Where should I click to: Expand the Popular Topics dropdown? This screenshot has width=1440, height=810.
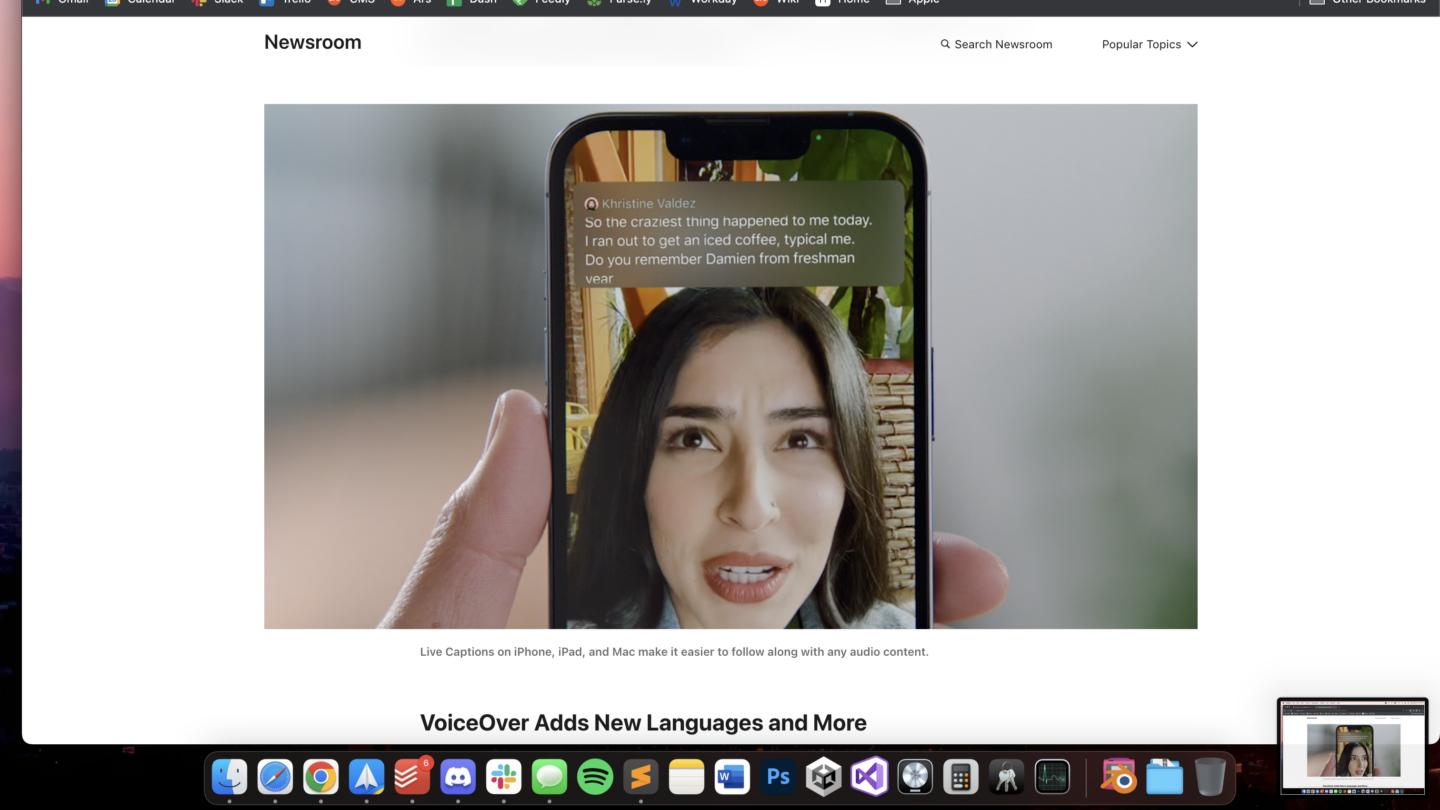(x=1148, y=44)
